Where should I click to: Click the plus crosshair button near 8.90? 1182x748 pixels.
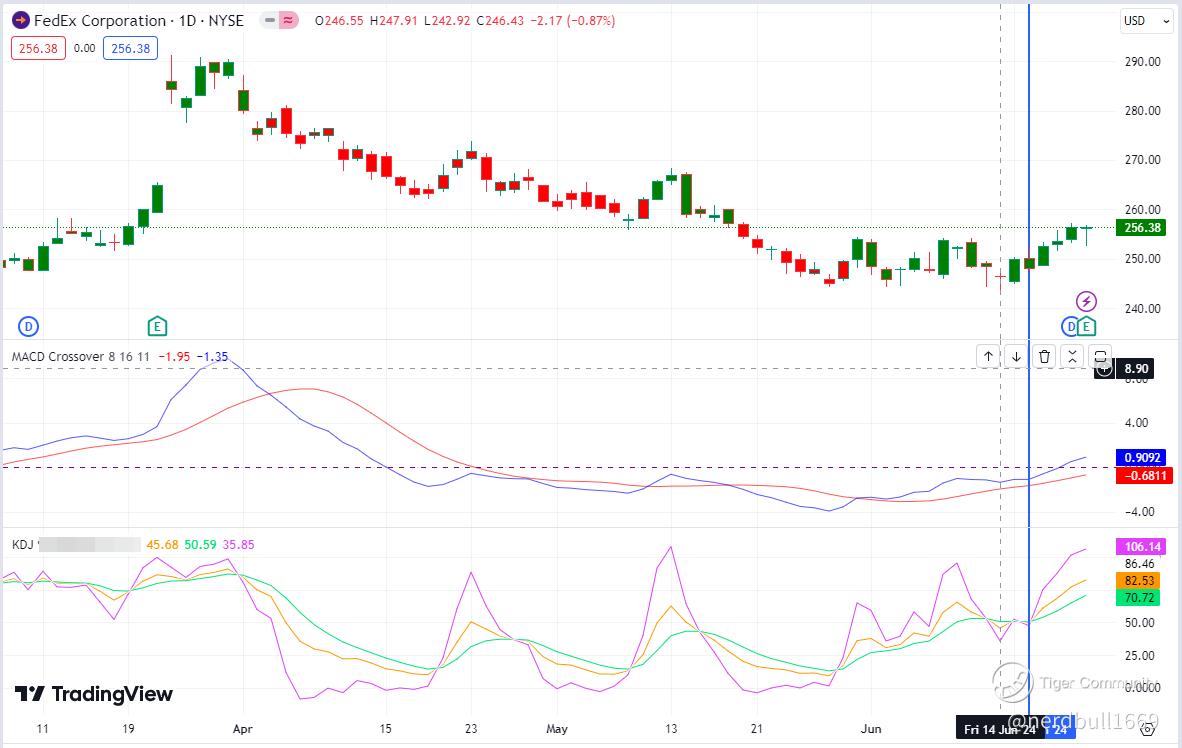pyautogui.click(x=1104, y=369)
